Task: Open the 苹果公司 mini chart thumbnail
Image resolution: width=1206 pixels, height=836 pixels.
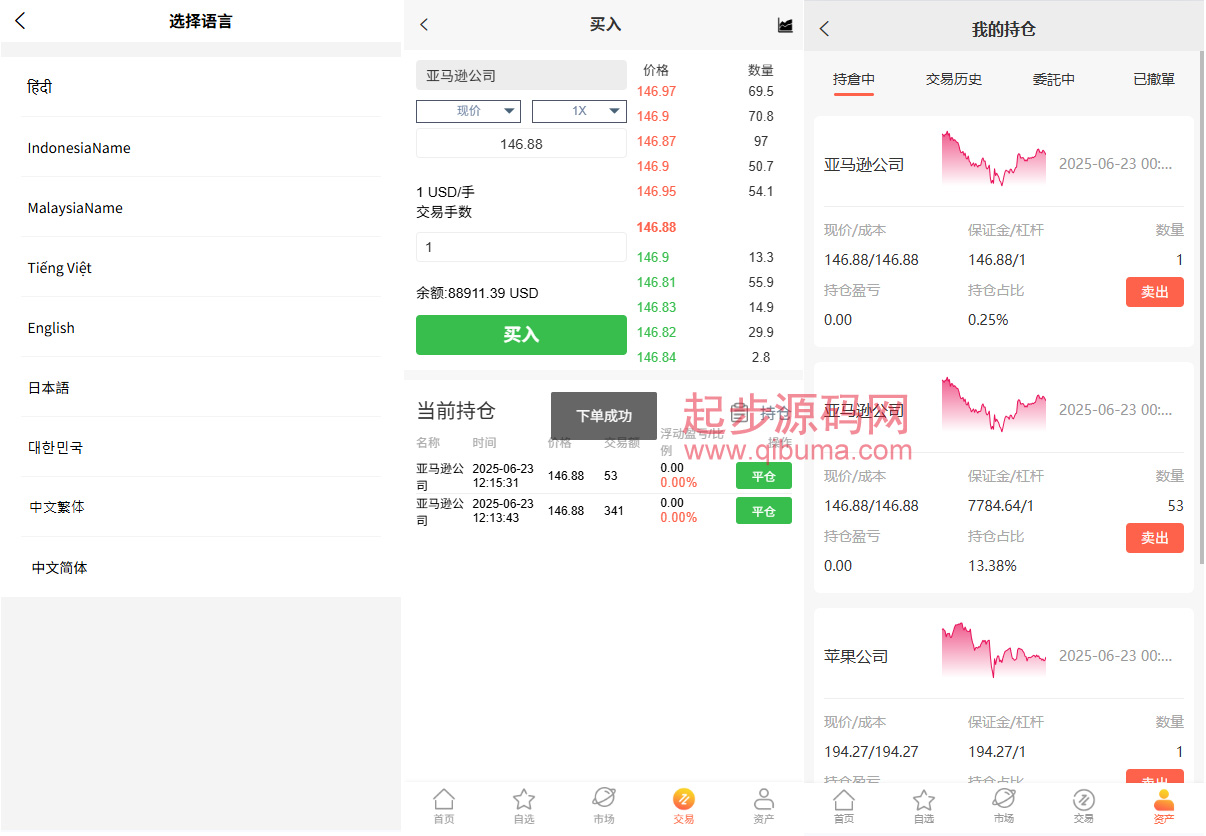Action: [993, 650]
